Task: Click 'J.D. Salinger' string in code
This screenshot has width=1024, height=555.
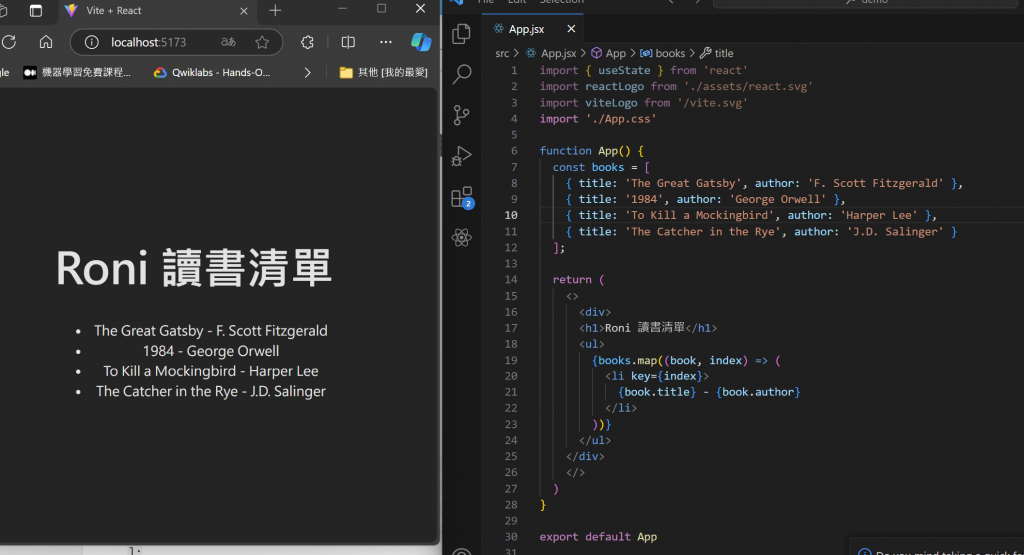Action: coord(895,232)
